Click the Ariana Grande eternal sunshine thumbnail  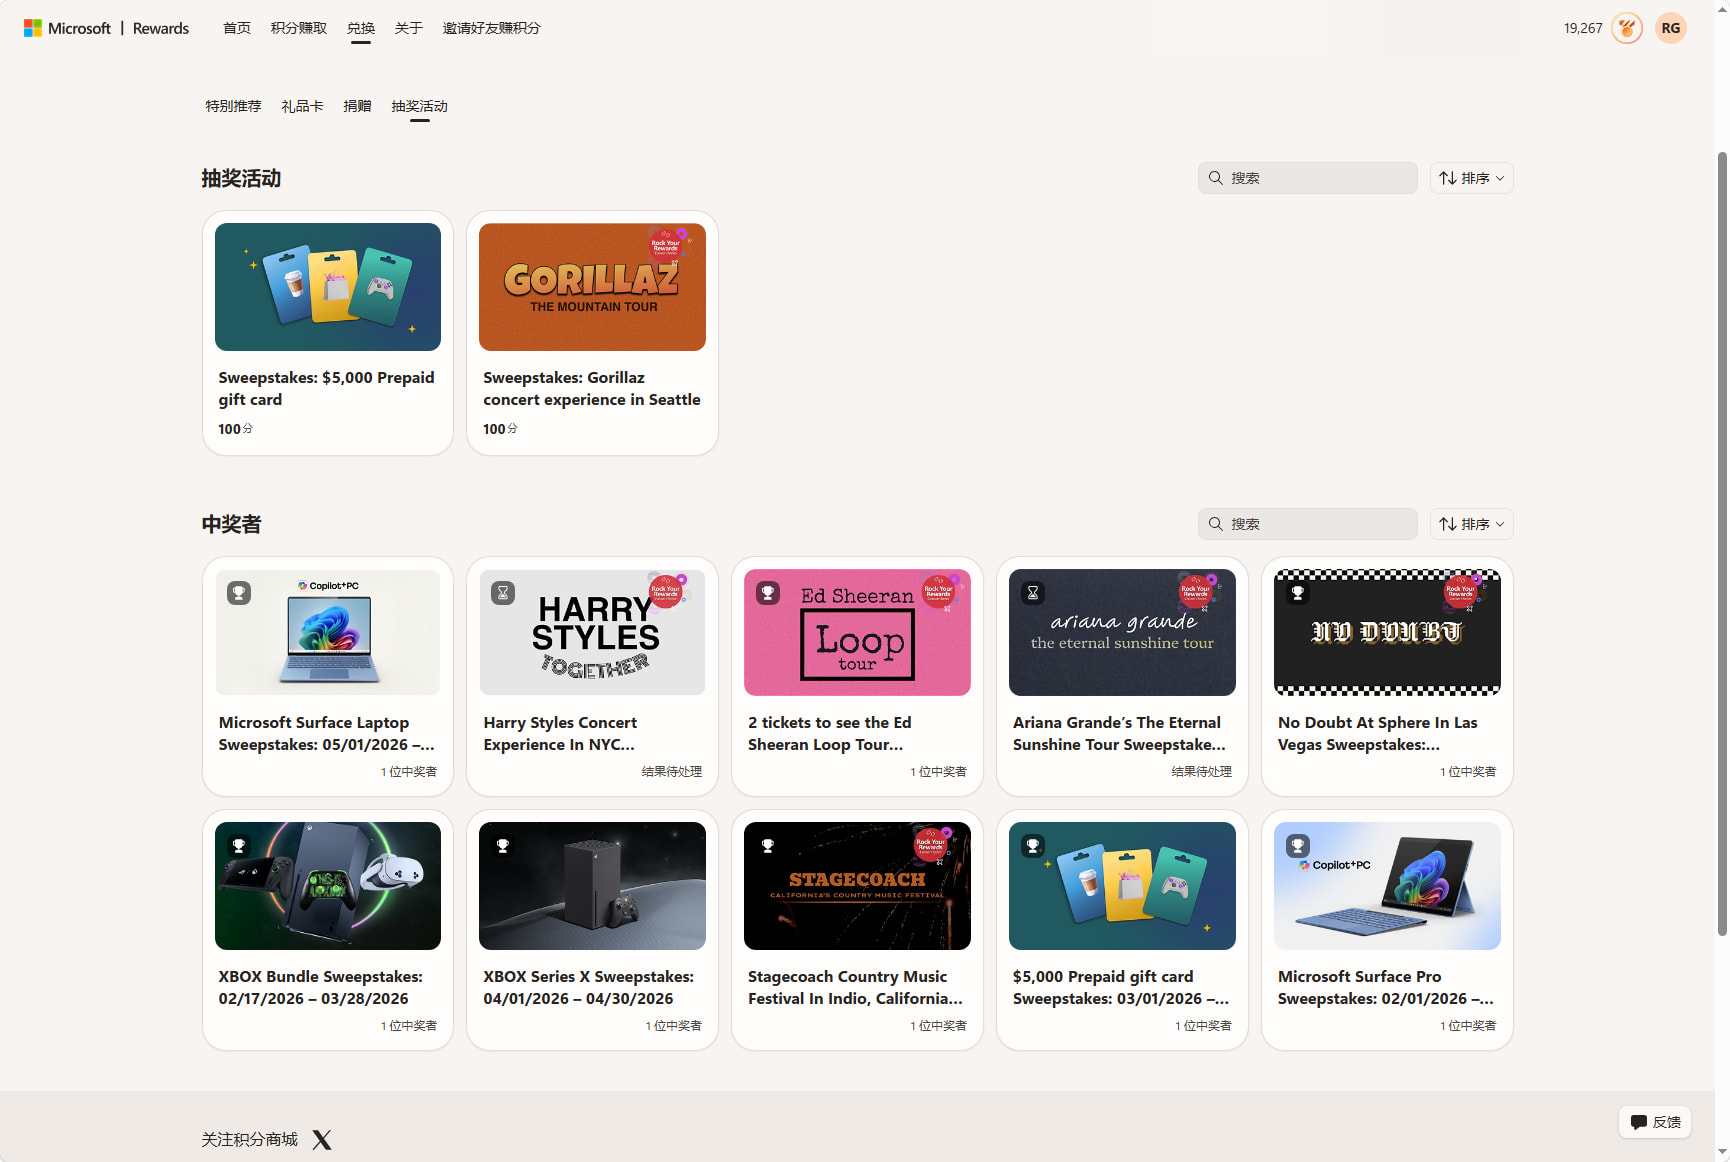[x=1122, y=633]
